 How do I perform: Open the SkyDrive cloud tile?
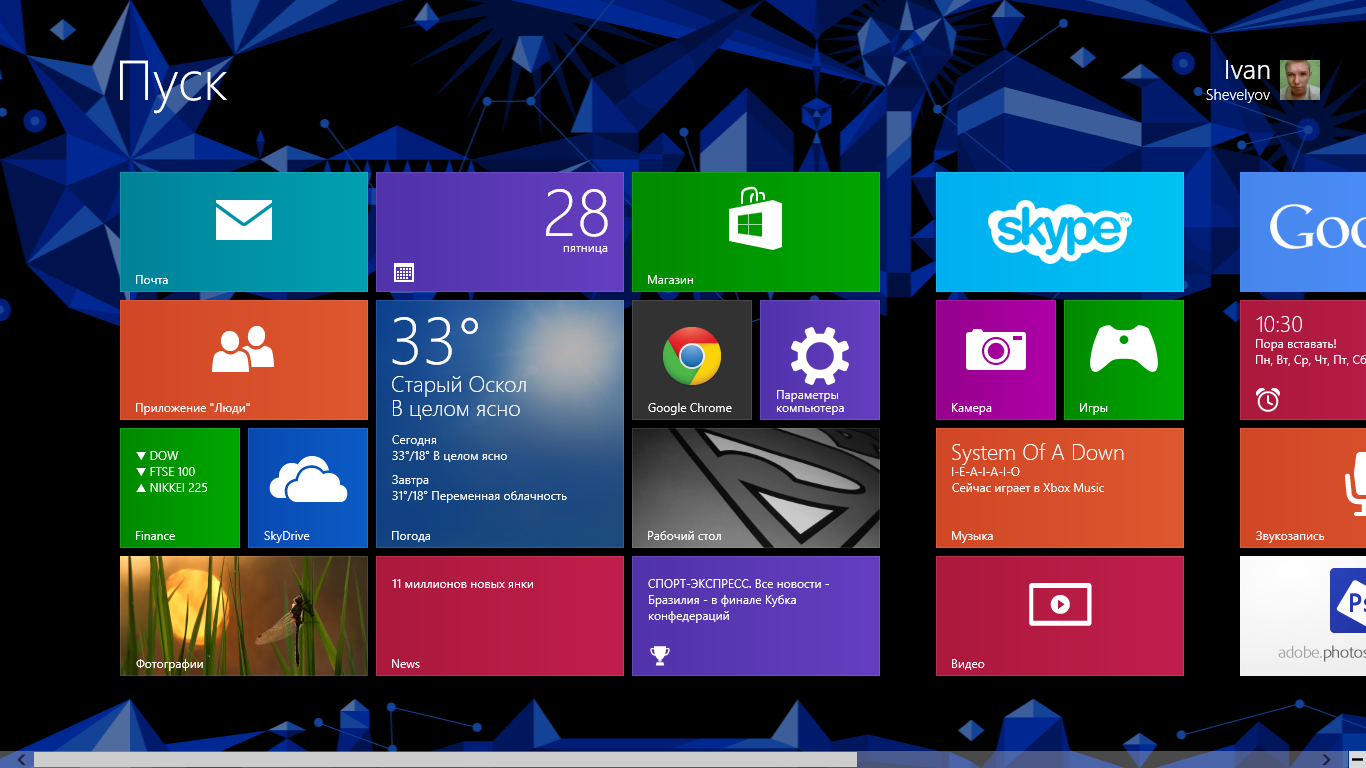click(x=308, y=488)
